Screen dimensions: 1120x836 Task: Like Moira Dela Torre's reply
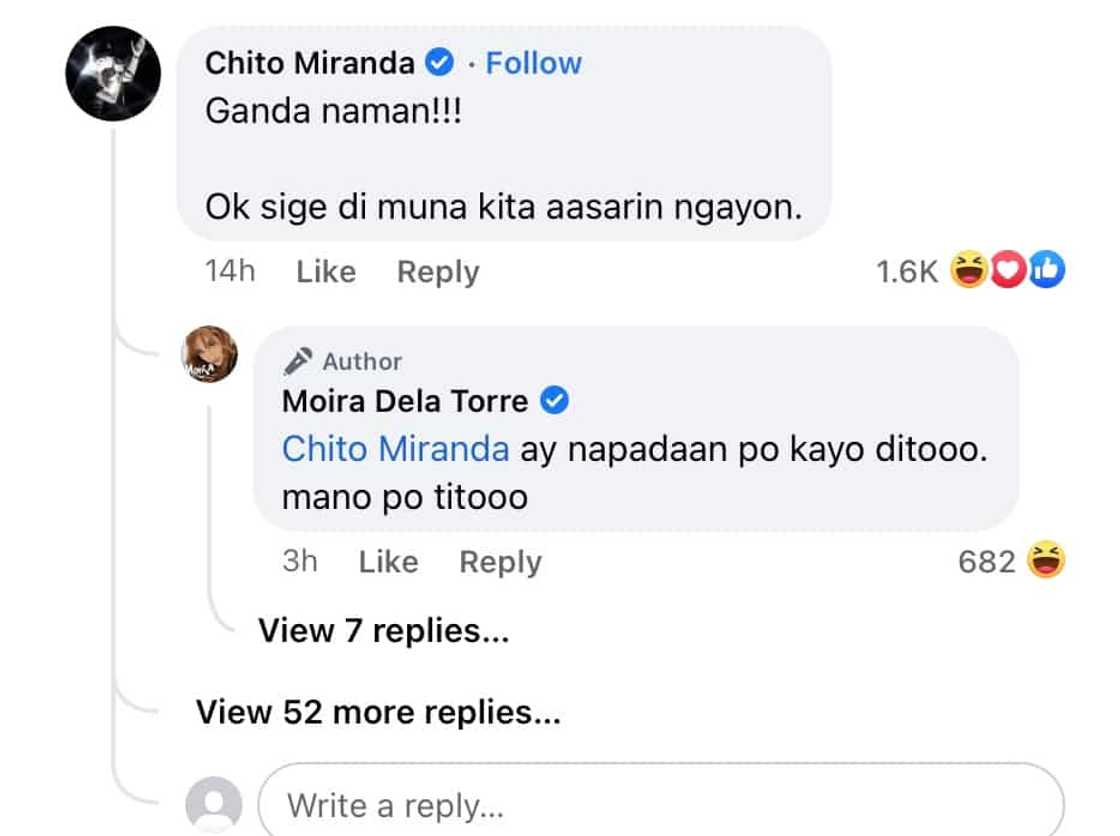tap(388, 562)
